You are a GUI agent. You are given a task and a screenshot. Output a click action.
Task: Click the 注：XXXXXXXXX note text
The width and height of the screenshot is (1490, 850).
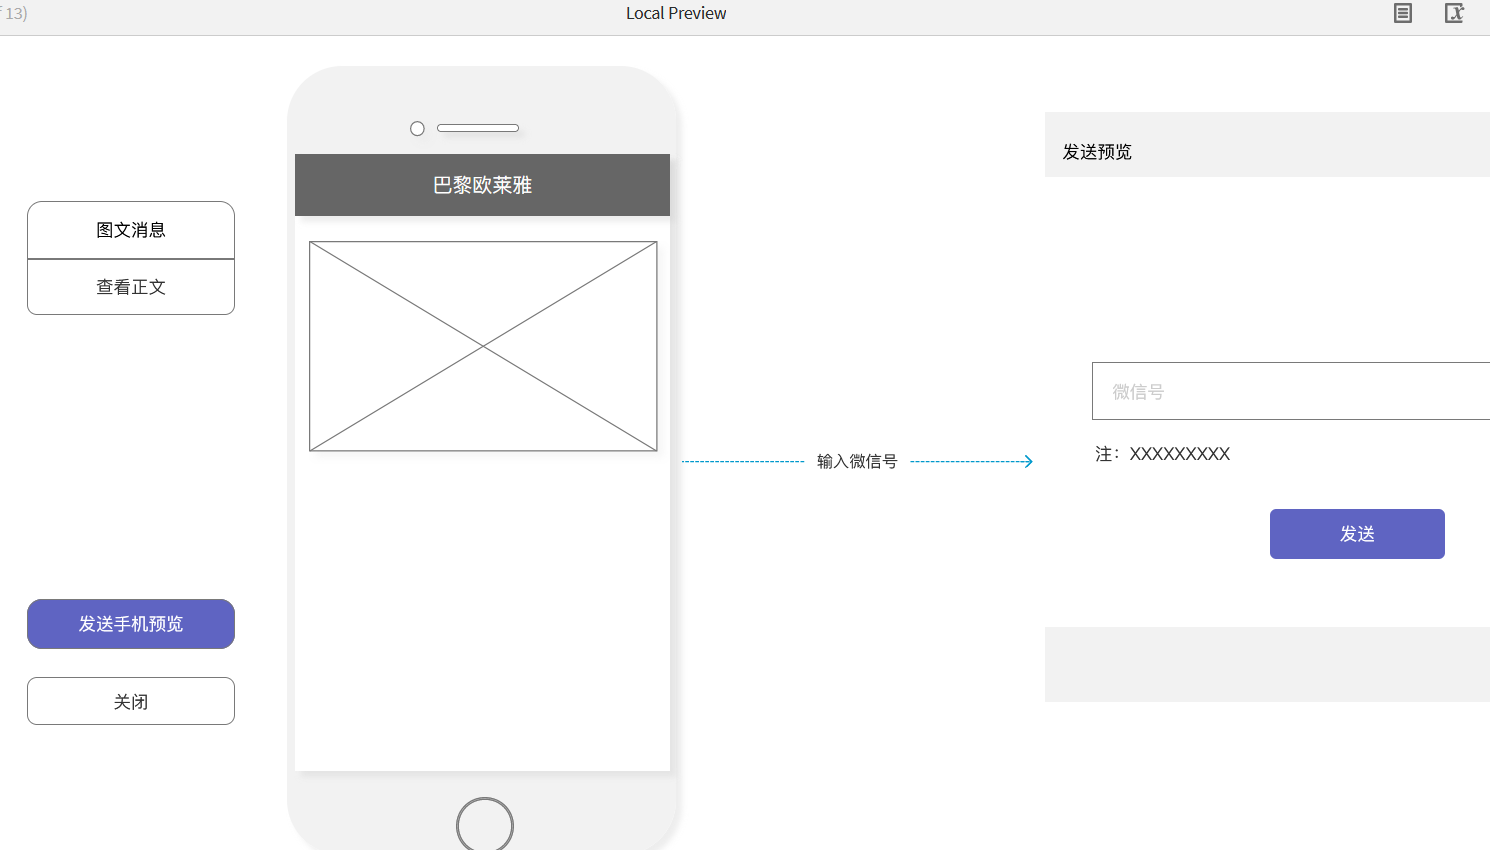[1162, 454]
